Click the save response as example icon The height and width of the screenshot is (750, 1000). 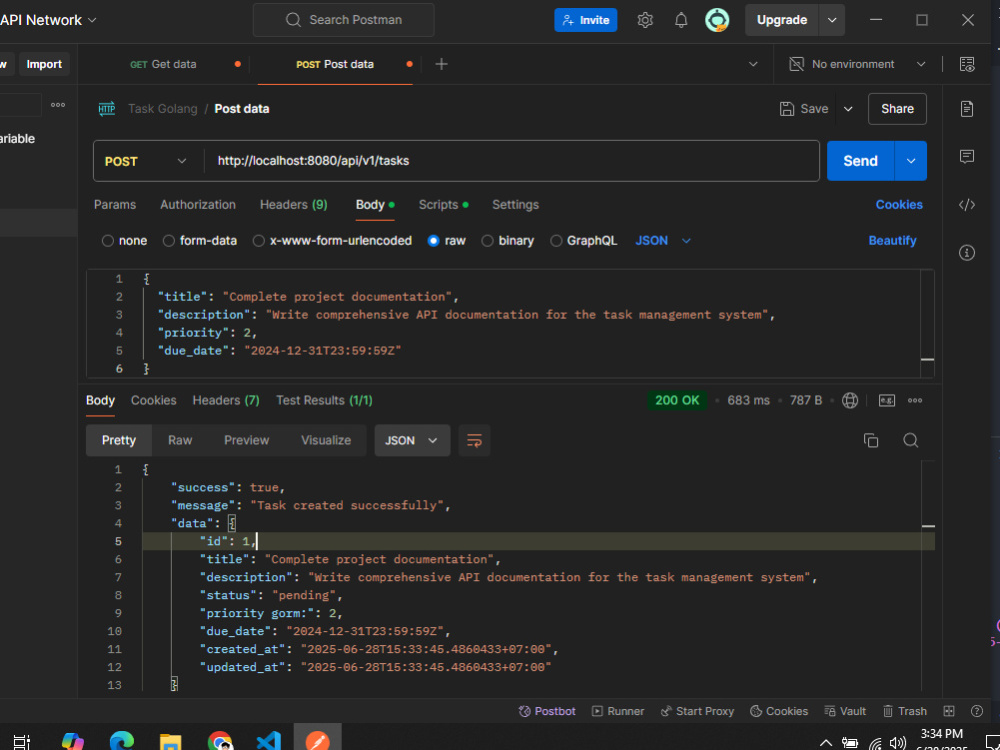point(886,401)
